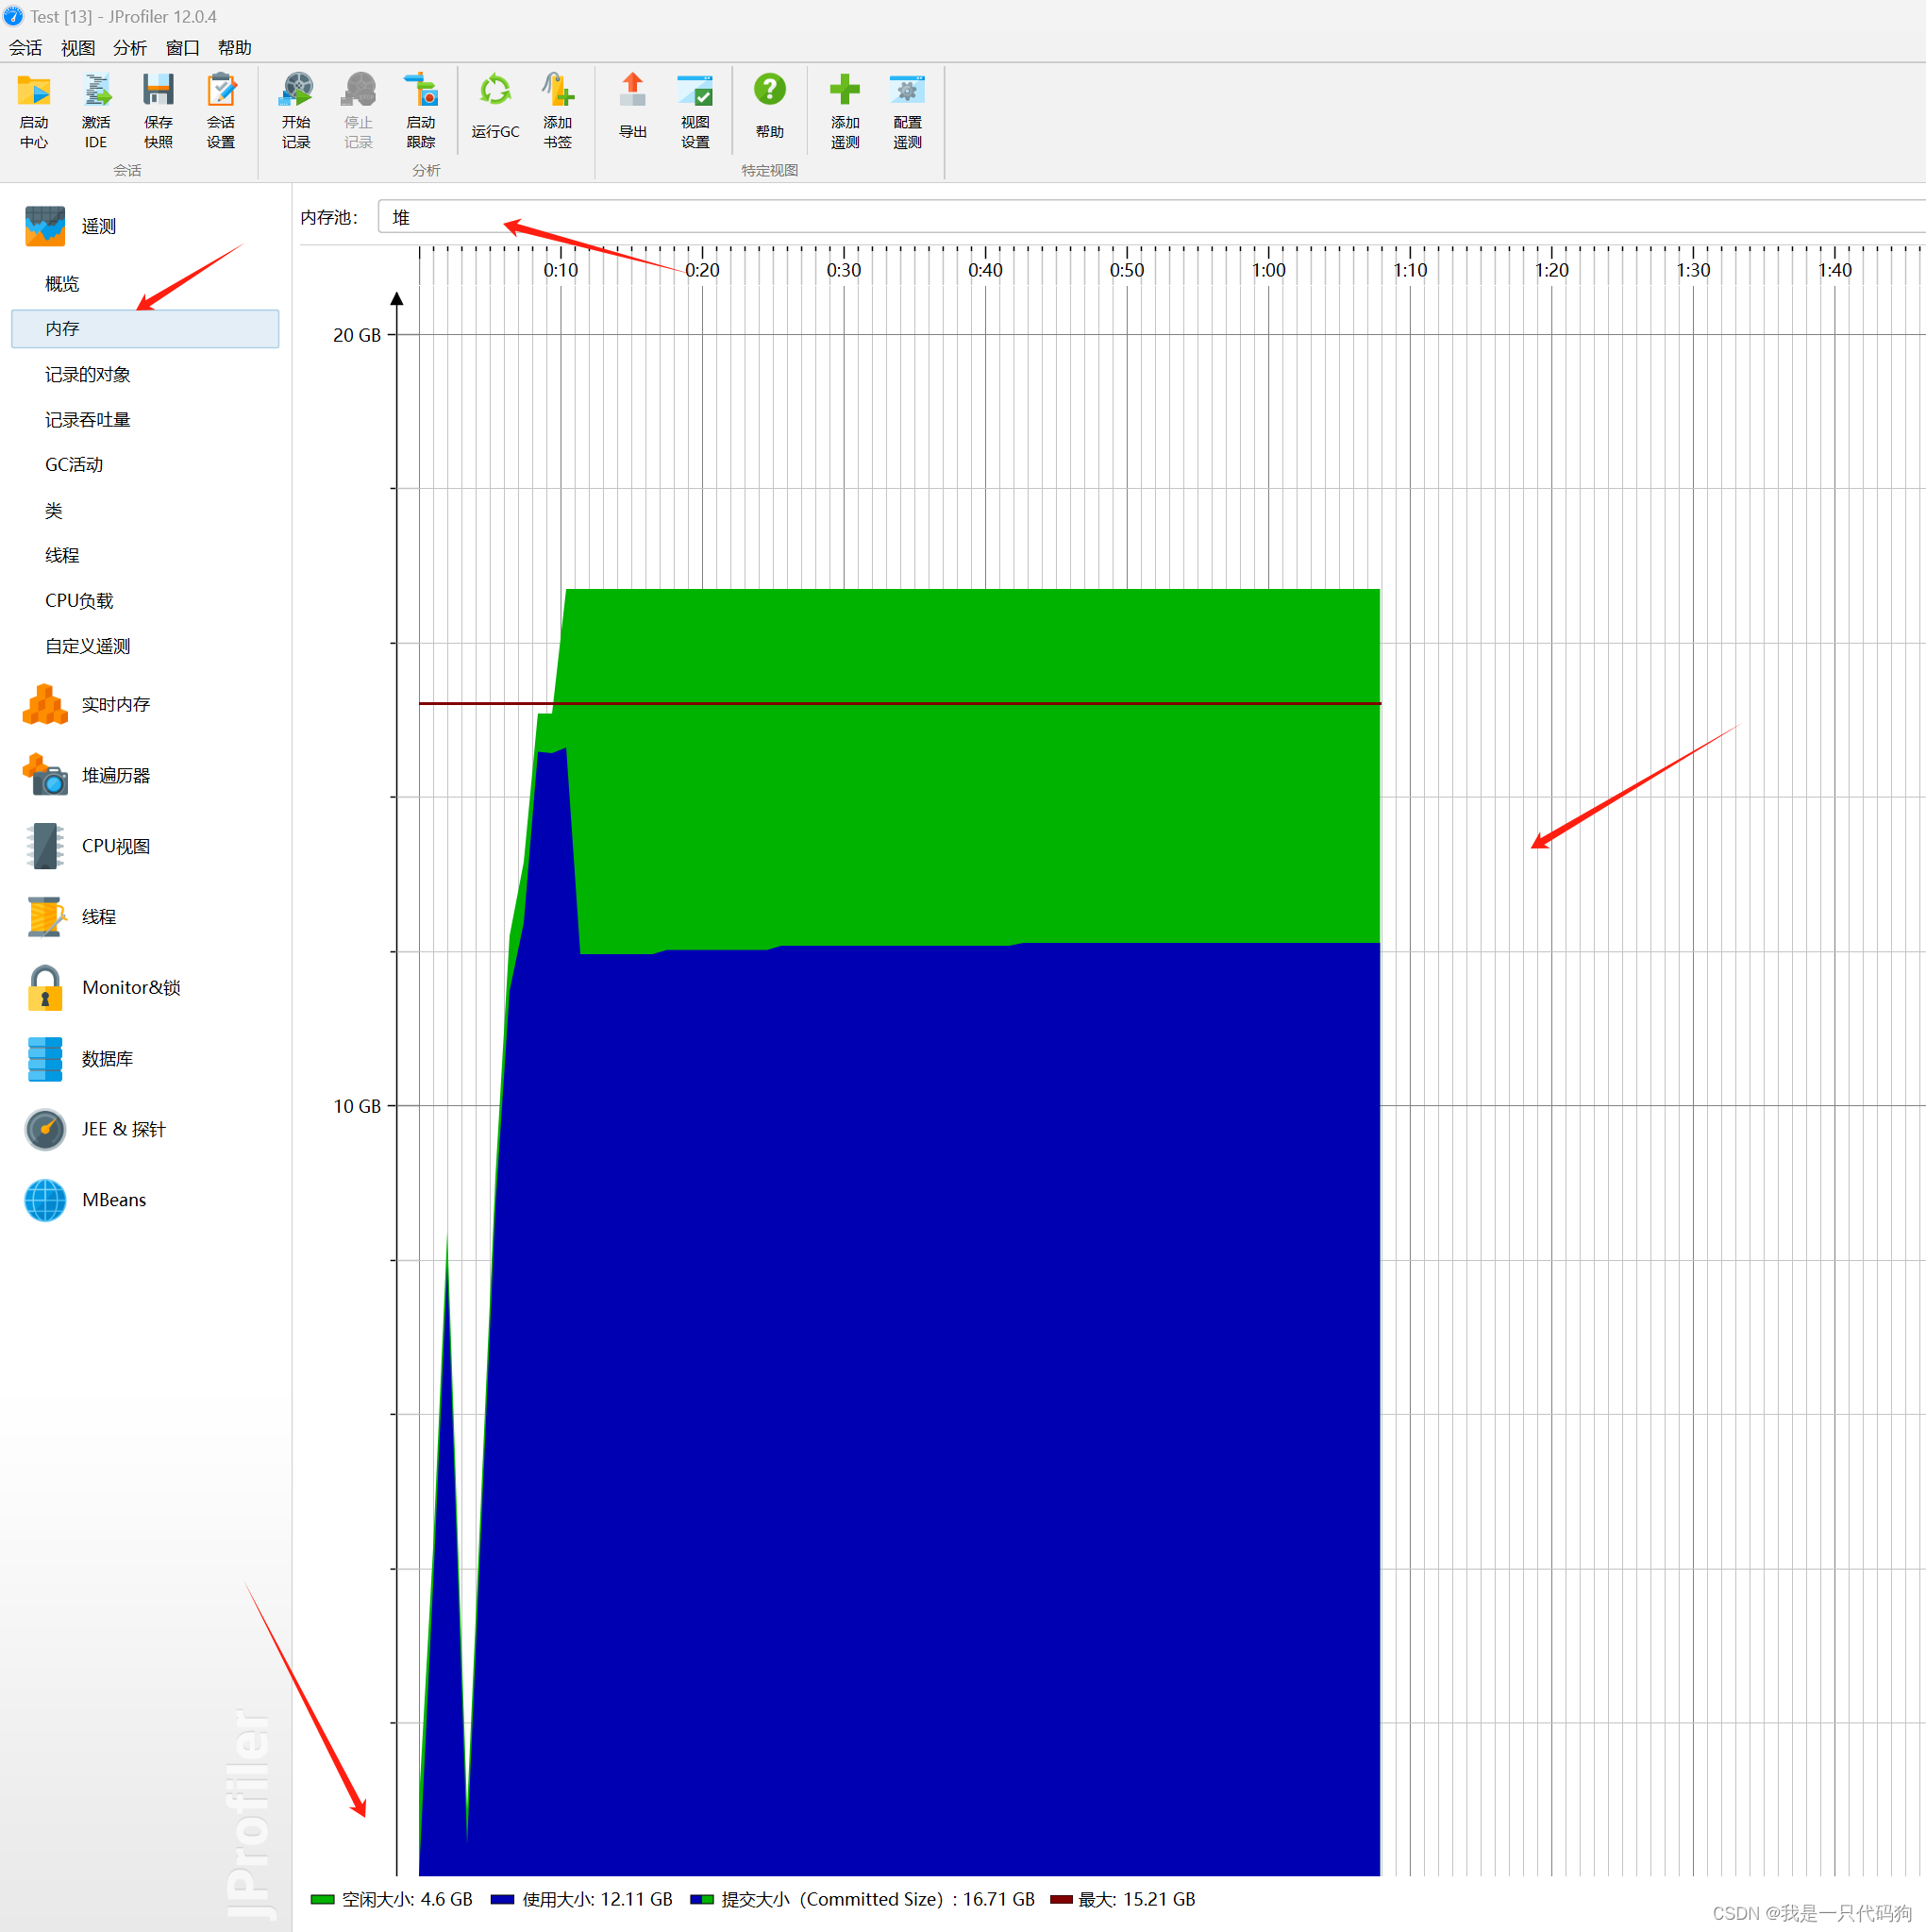Select CPU负载 telemetry view

pos(79,600)
